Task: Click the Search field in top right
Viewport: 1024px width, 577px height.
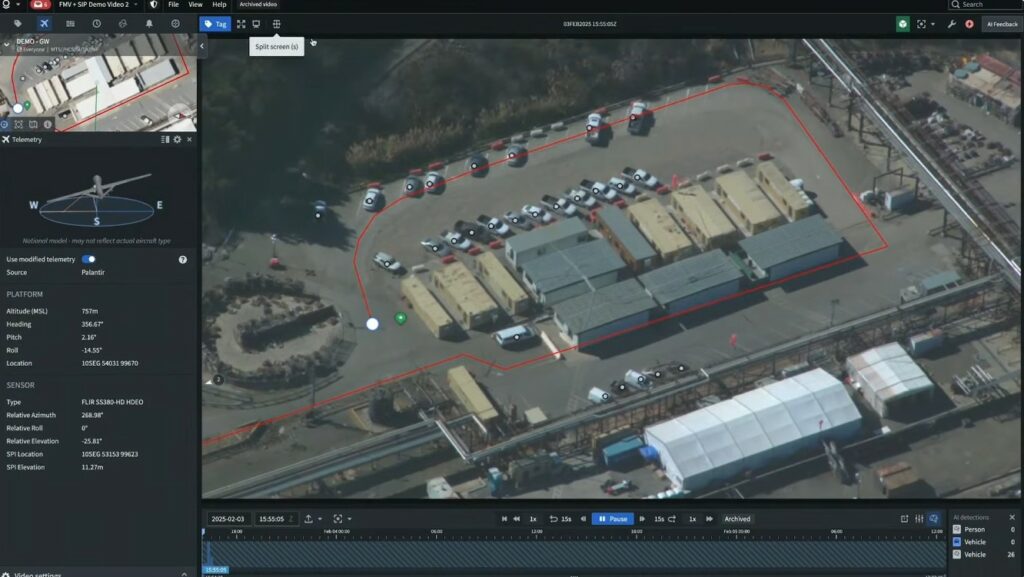Action: coord(985,5)
